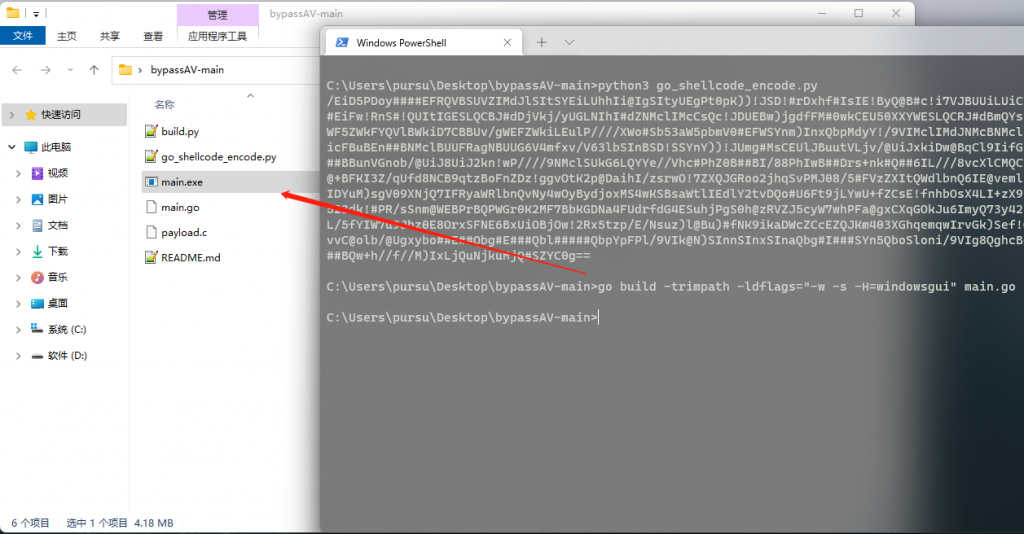Screen dimensions: 1024x534
Task: Open a new terminal tab
Action: (541, 42)
